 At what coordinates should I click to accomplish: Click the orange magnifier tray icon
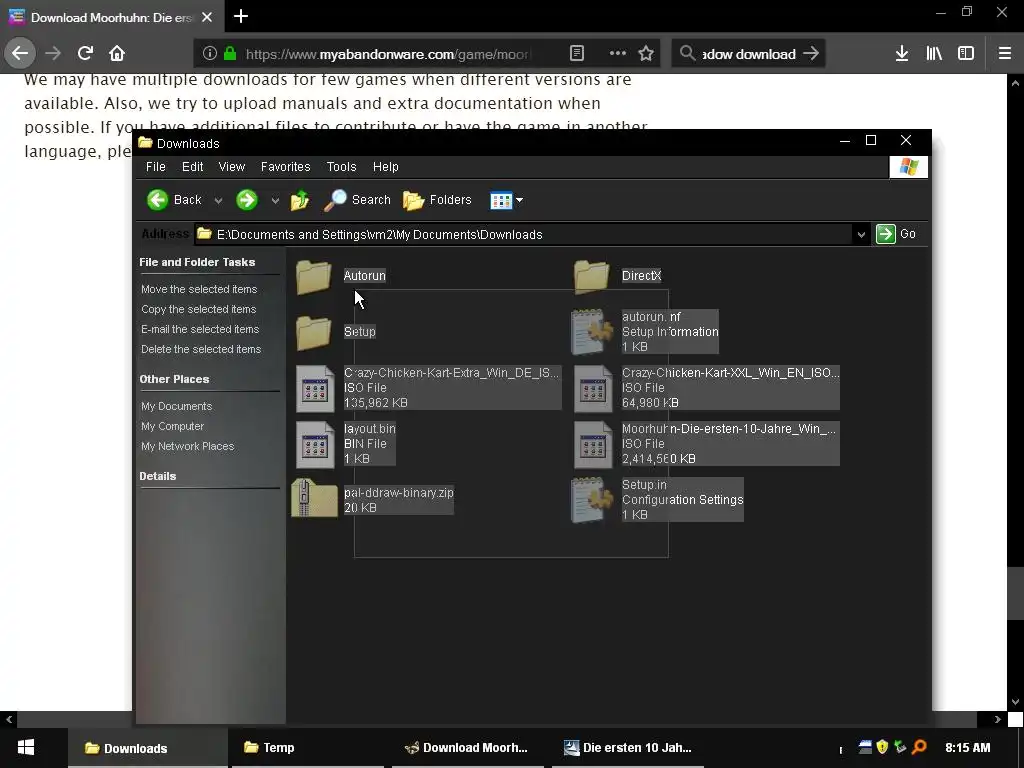pyautogui.click(x=919, y=746)
